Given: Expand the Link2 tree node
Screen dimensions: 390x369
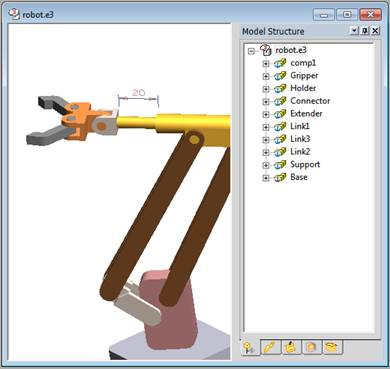Looking at the screenshot, I should [x=266, y=152].
